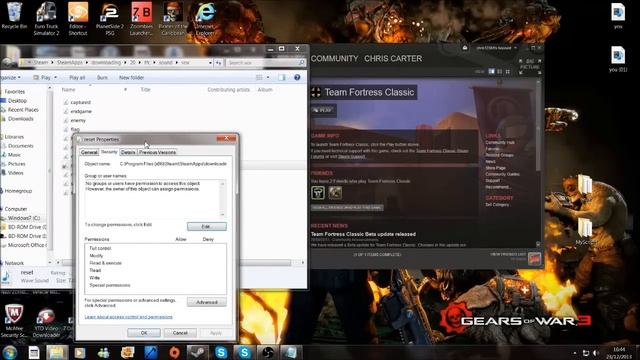Click OK in reset Properties dialog
The height and width of the screenshot is (360, 640).
144,333
